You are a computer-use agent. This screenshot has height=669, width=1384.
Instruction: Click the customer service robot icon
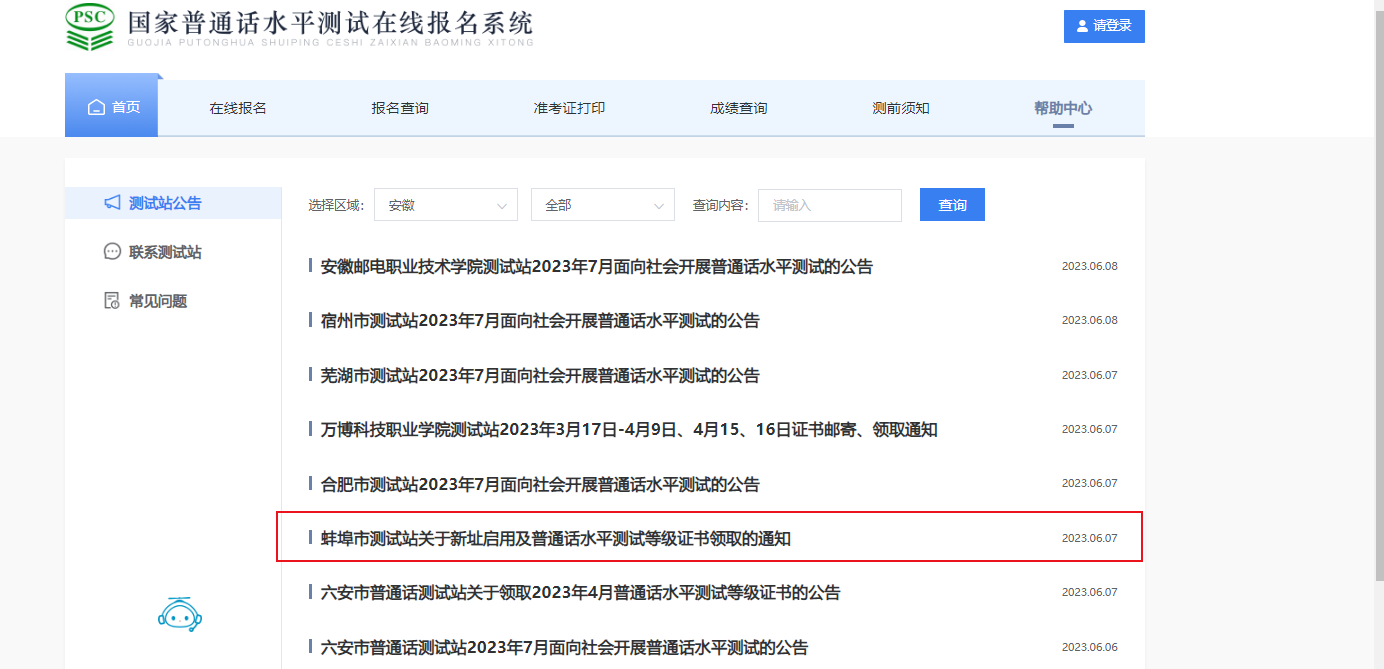180,614
